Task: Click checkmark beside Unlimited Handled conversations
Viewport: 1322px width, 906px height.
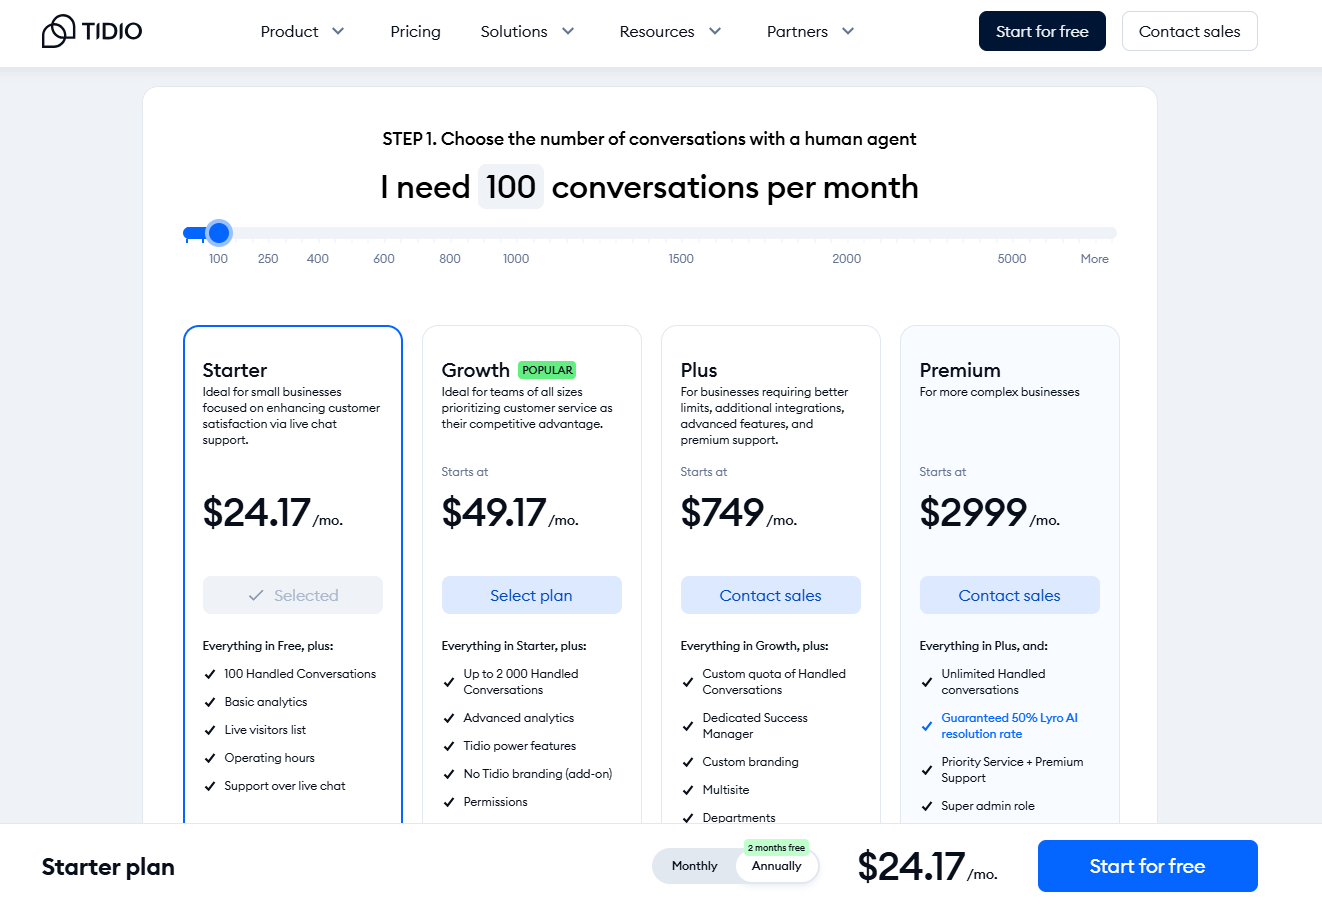Action: 927,682
